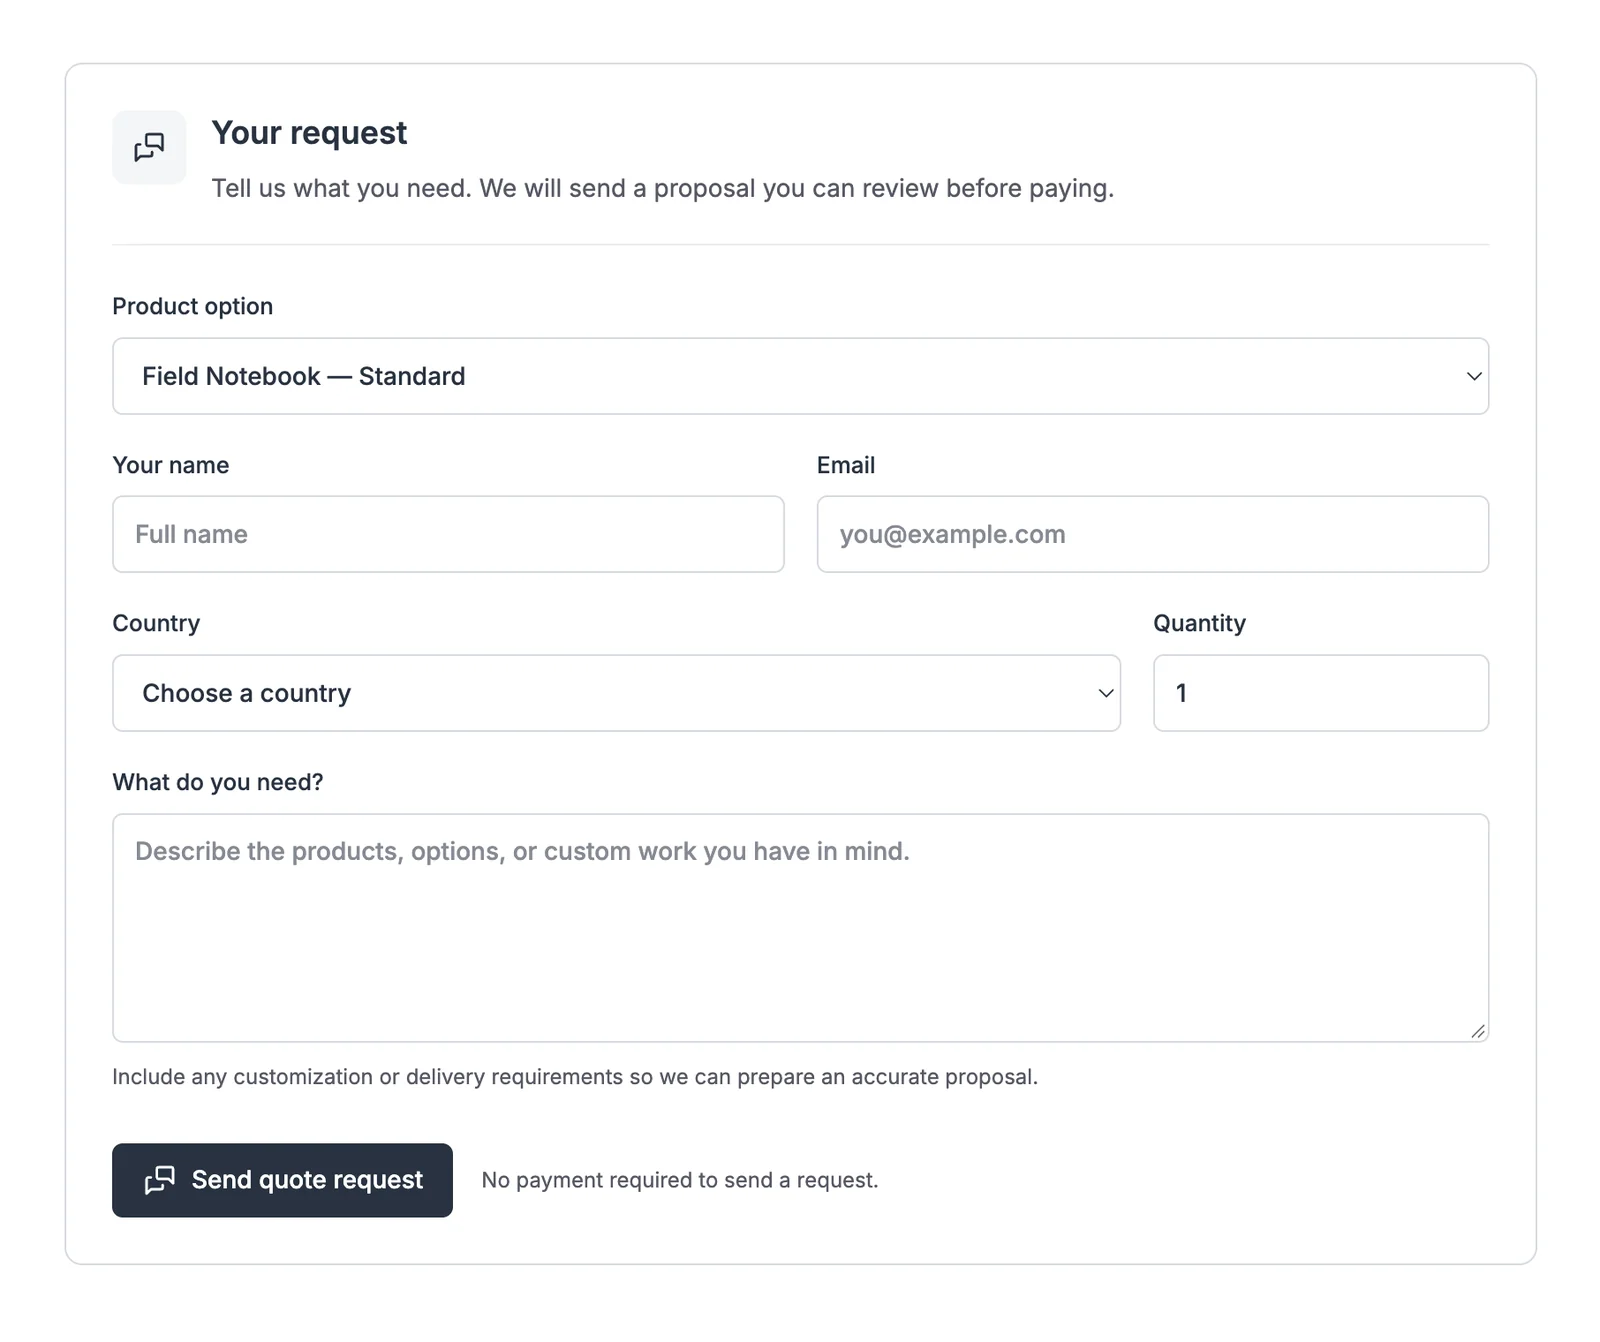The height and width of the screenshot is (1342, 1600).
Task: Click the "Your name" label
Action: (x=170, y=465)
